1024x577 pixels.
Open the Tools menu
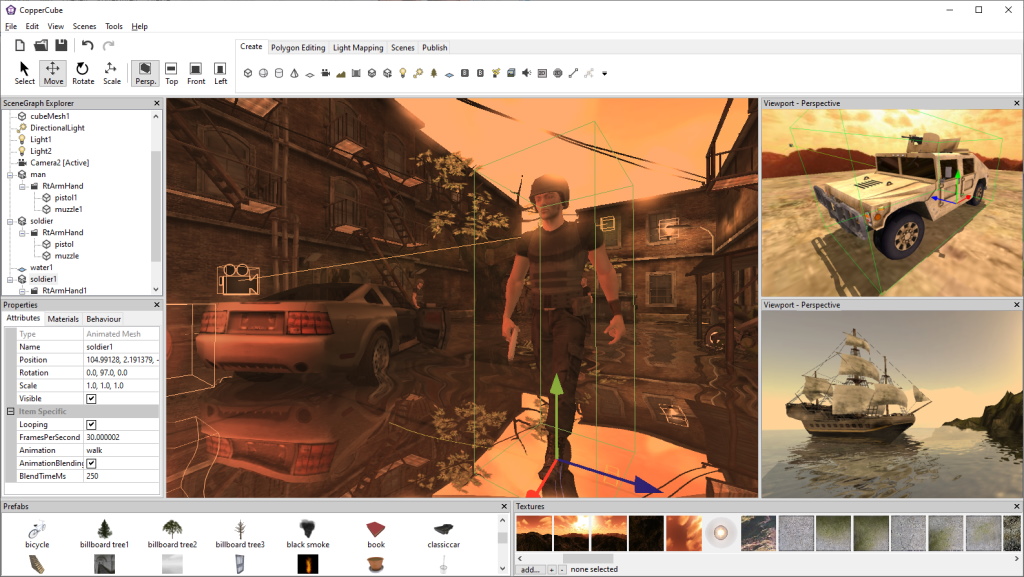(114, 26)
